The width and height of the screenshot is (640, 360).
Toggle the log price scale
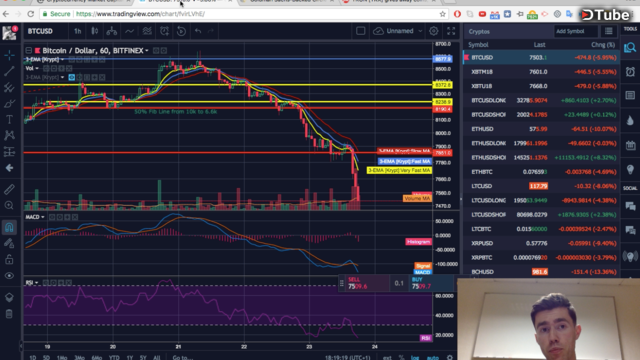(x=415, y=358)
